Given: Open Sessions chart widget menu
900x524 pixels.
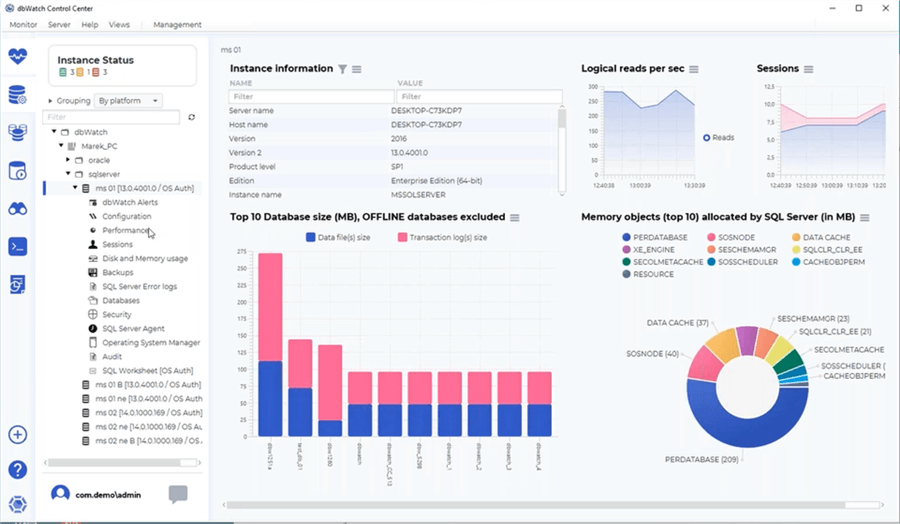Looking at the screenshot, I should click(x=809, y=69).
